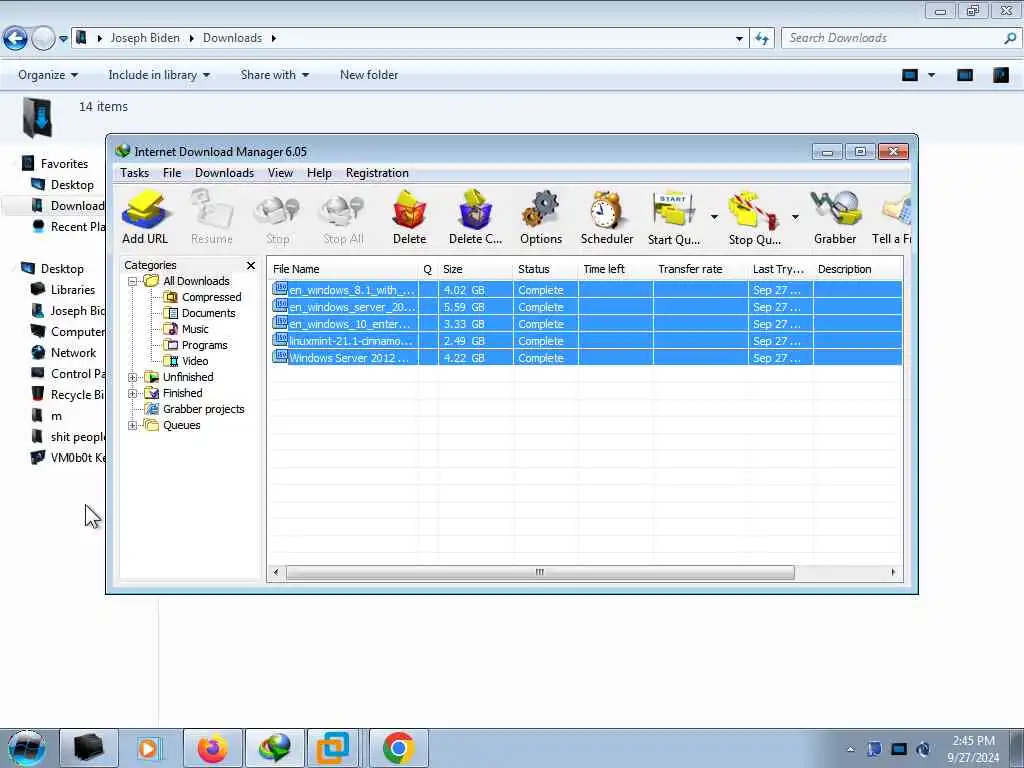This screenshot has height=768, width=1024.
Task: Select the Video category
Action: pos(195,361)
